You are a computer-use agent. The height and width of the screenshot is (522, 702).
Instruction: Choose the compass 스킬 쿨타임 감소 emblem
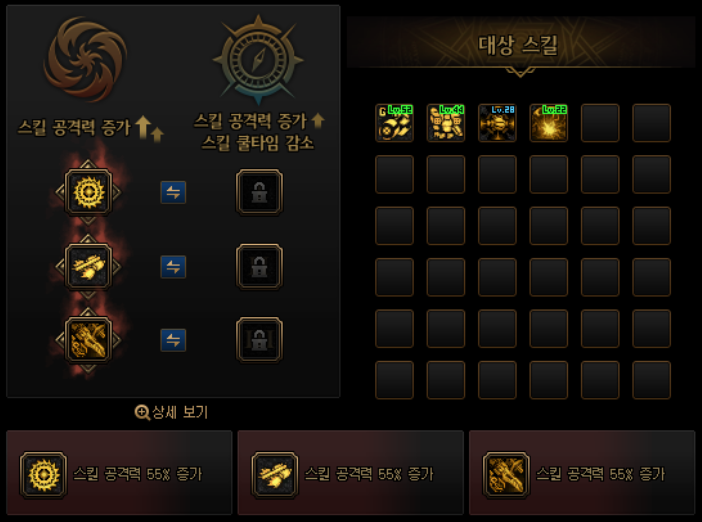tap(258, 59)
